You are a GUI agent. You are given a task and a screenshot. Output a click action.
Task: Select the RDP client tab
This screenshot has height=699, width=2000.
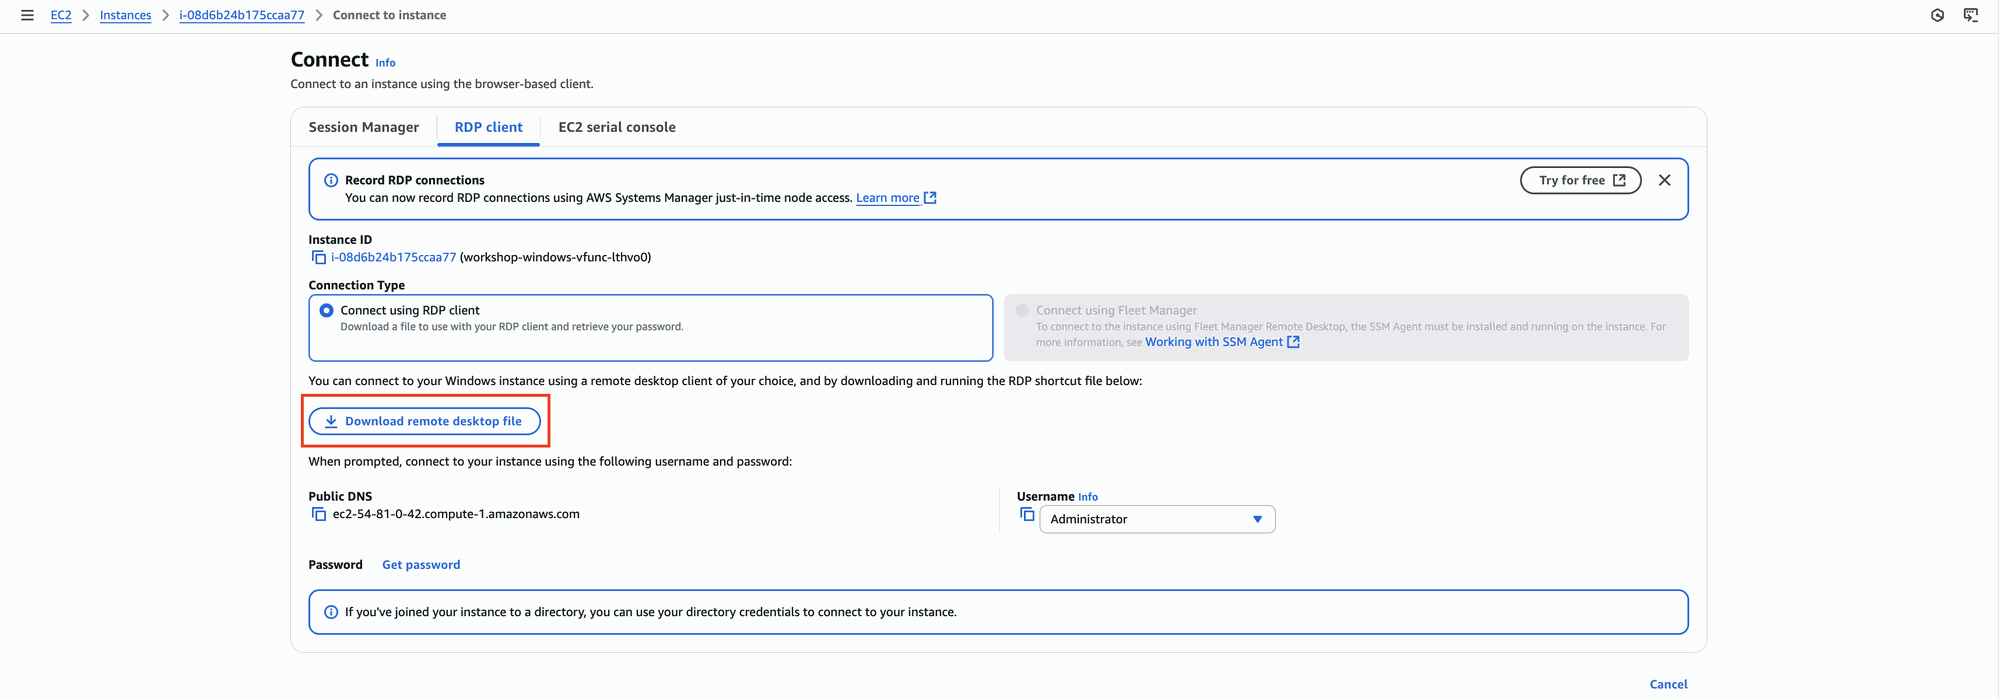488,127
